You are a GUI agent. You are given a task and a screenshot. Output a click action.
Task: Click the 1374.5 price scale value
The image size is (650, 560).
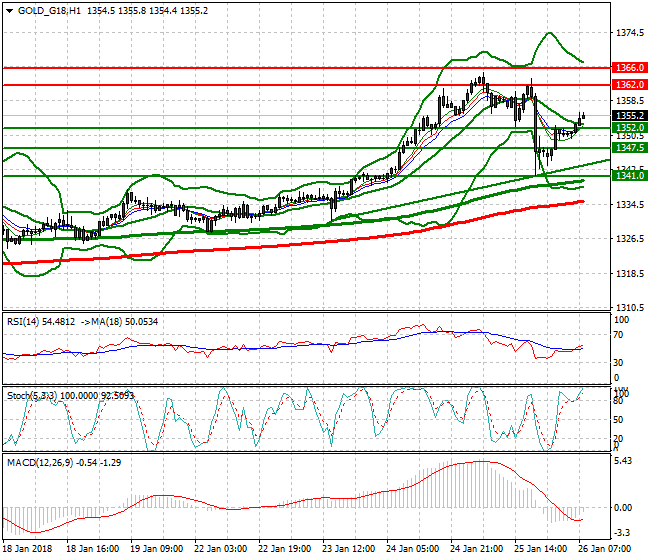(x=627, y=33)
